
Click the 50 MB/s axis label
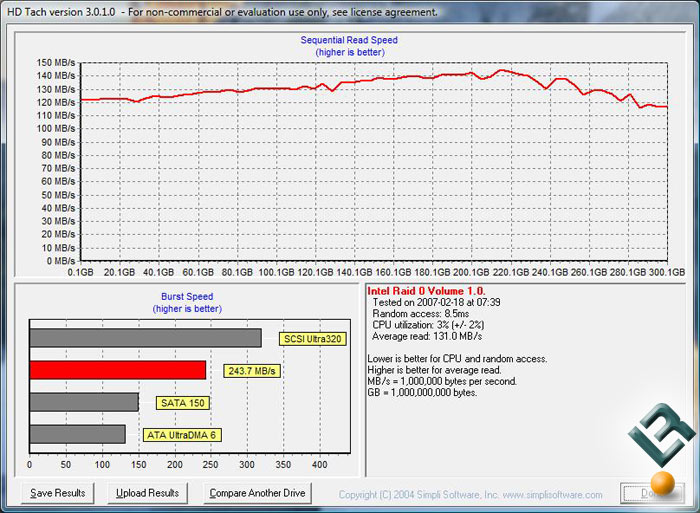[x=58, y=195]
